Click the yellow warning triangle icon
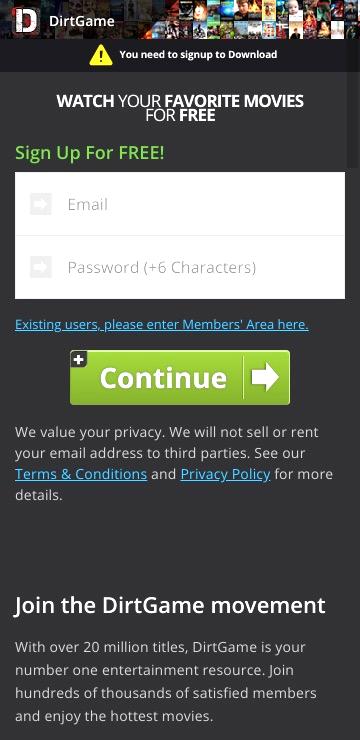The width and height of the screenshot is (360, 740). tap(101, 55)
